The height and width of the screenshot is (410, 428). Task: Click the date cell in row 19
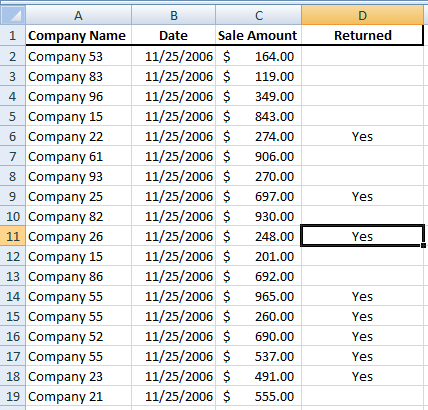(x=174, y=396)
